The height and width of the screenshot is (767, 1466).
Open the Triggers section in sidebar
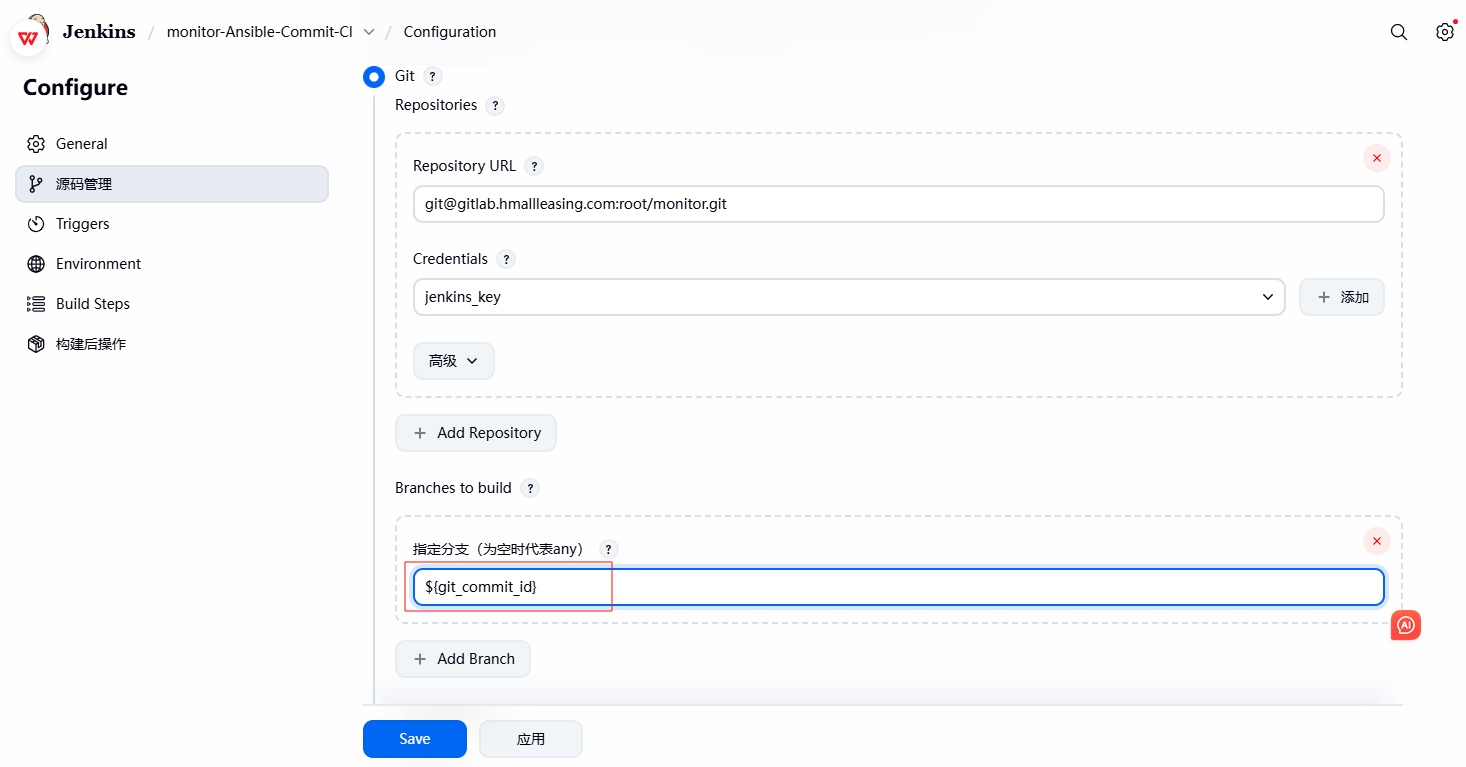click(x=82, y=224)
